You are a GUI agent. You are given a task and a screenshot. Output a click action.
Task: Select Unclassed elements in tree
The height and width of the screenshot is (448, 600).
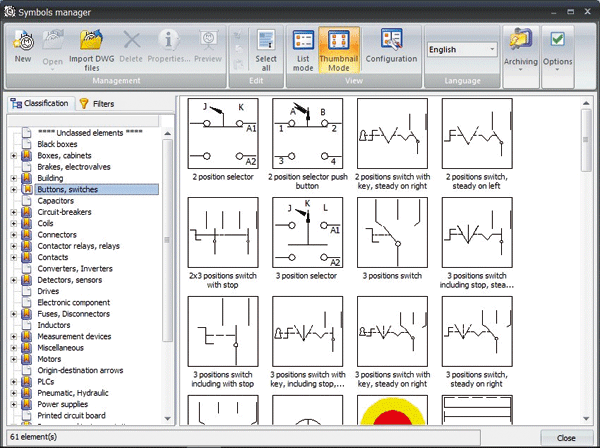tap(90, 133)
